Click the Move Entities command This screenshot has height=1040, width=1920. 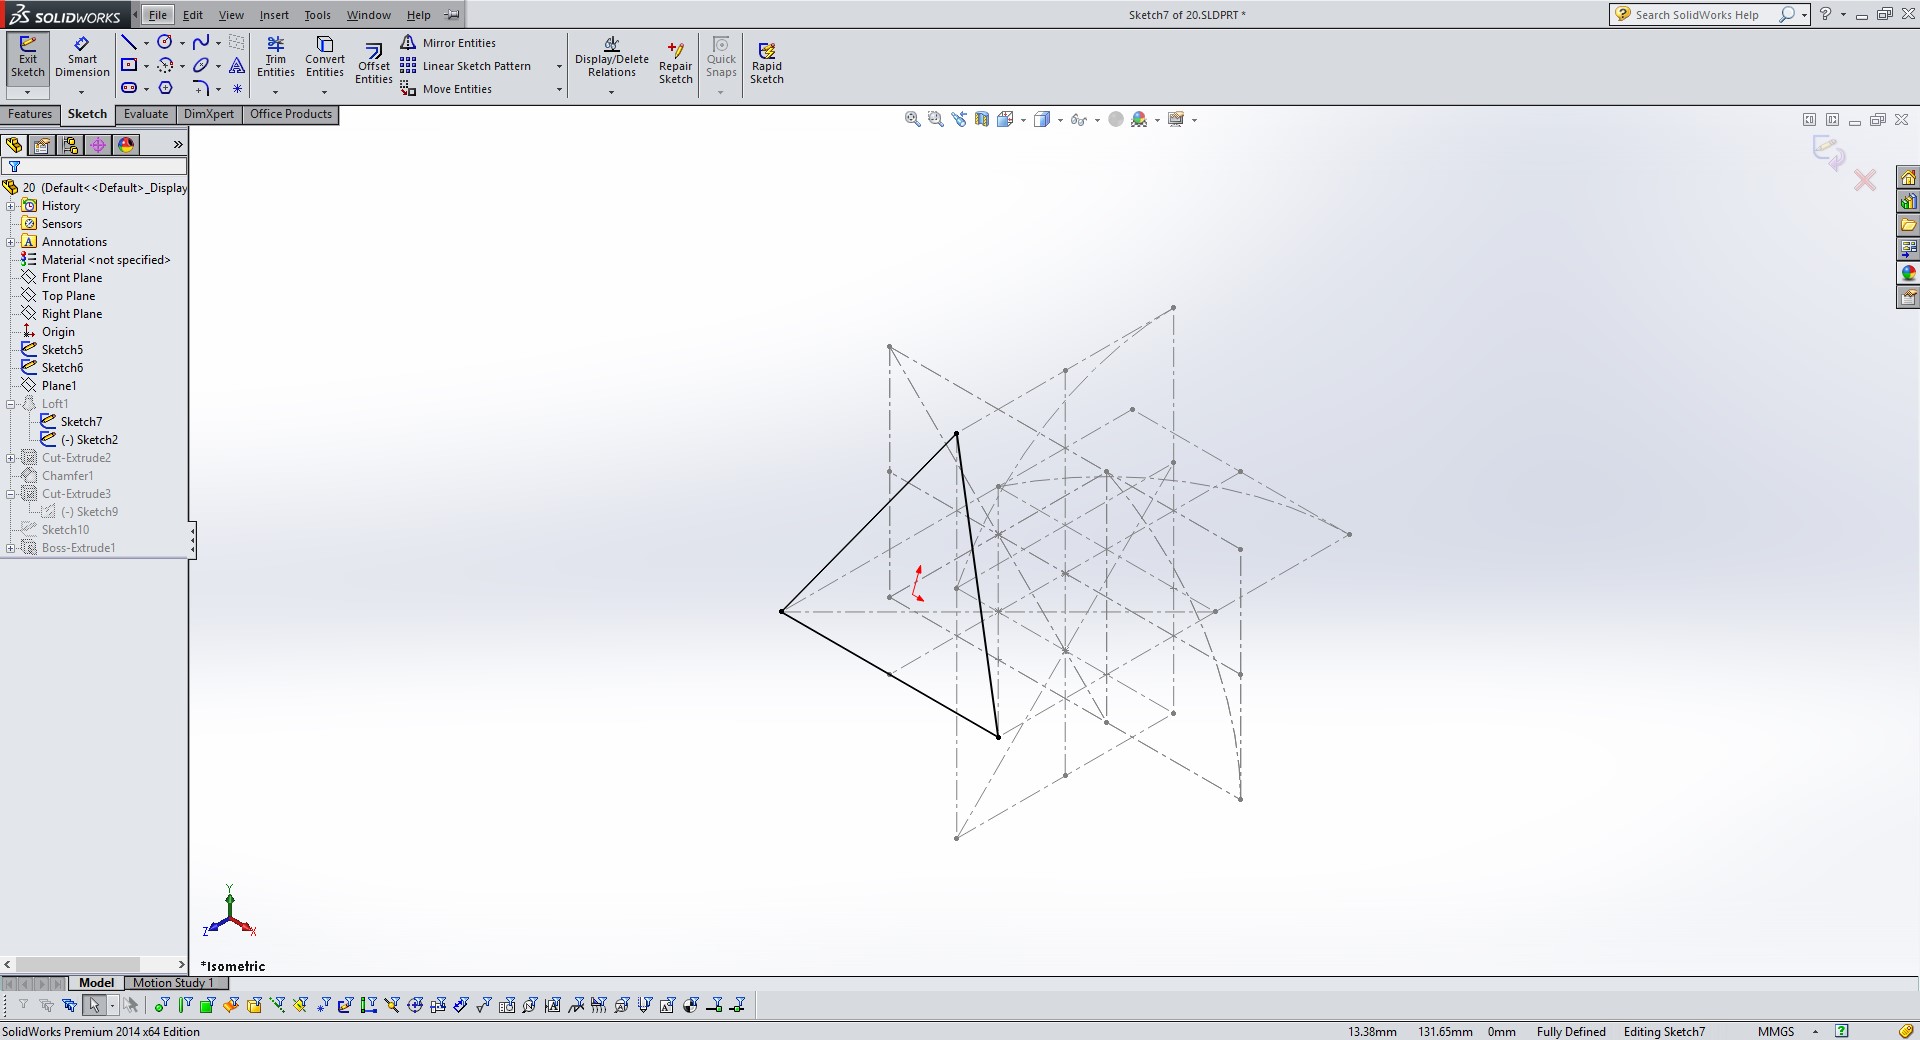[446, 89]
